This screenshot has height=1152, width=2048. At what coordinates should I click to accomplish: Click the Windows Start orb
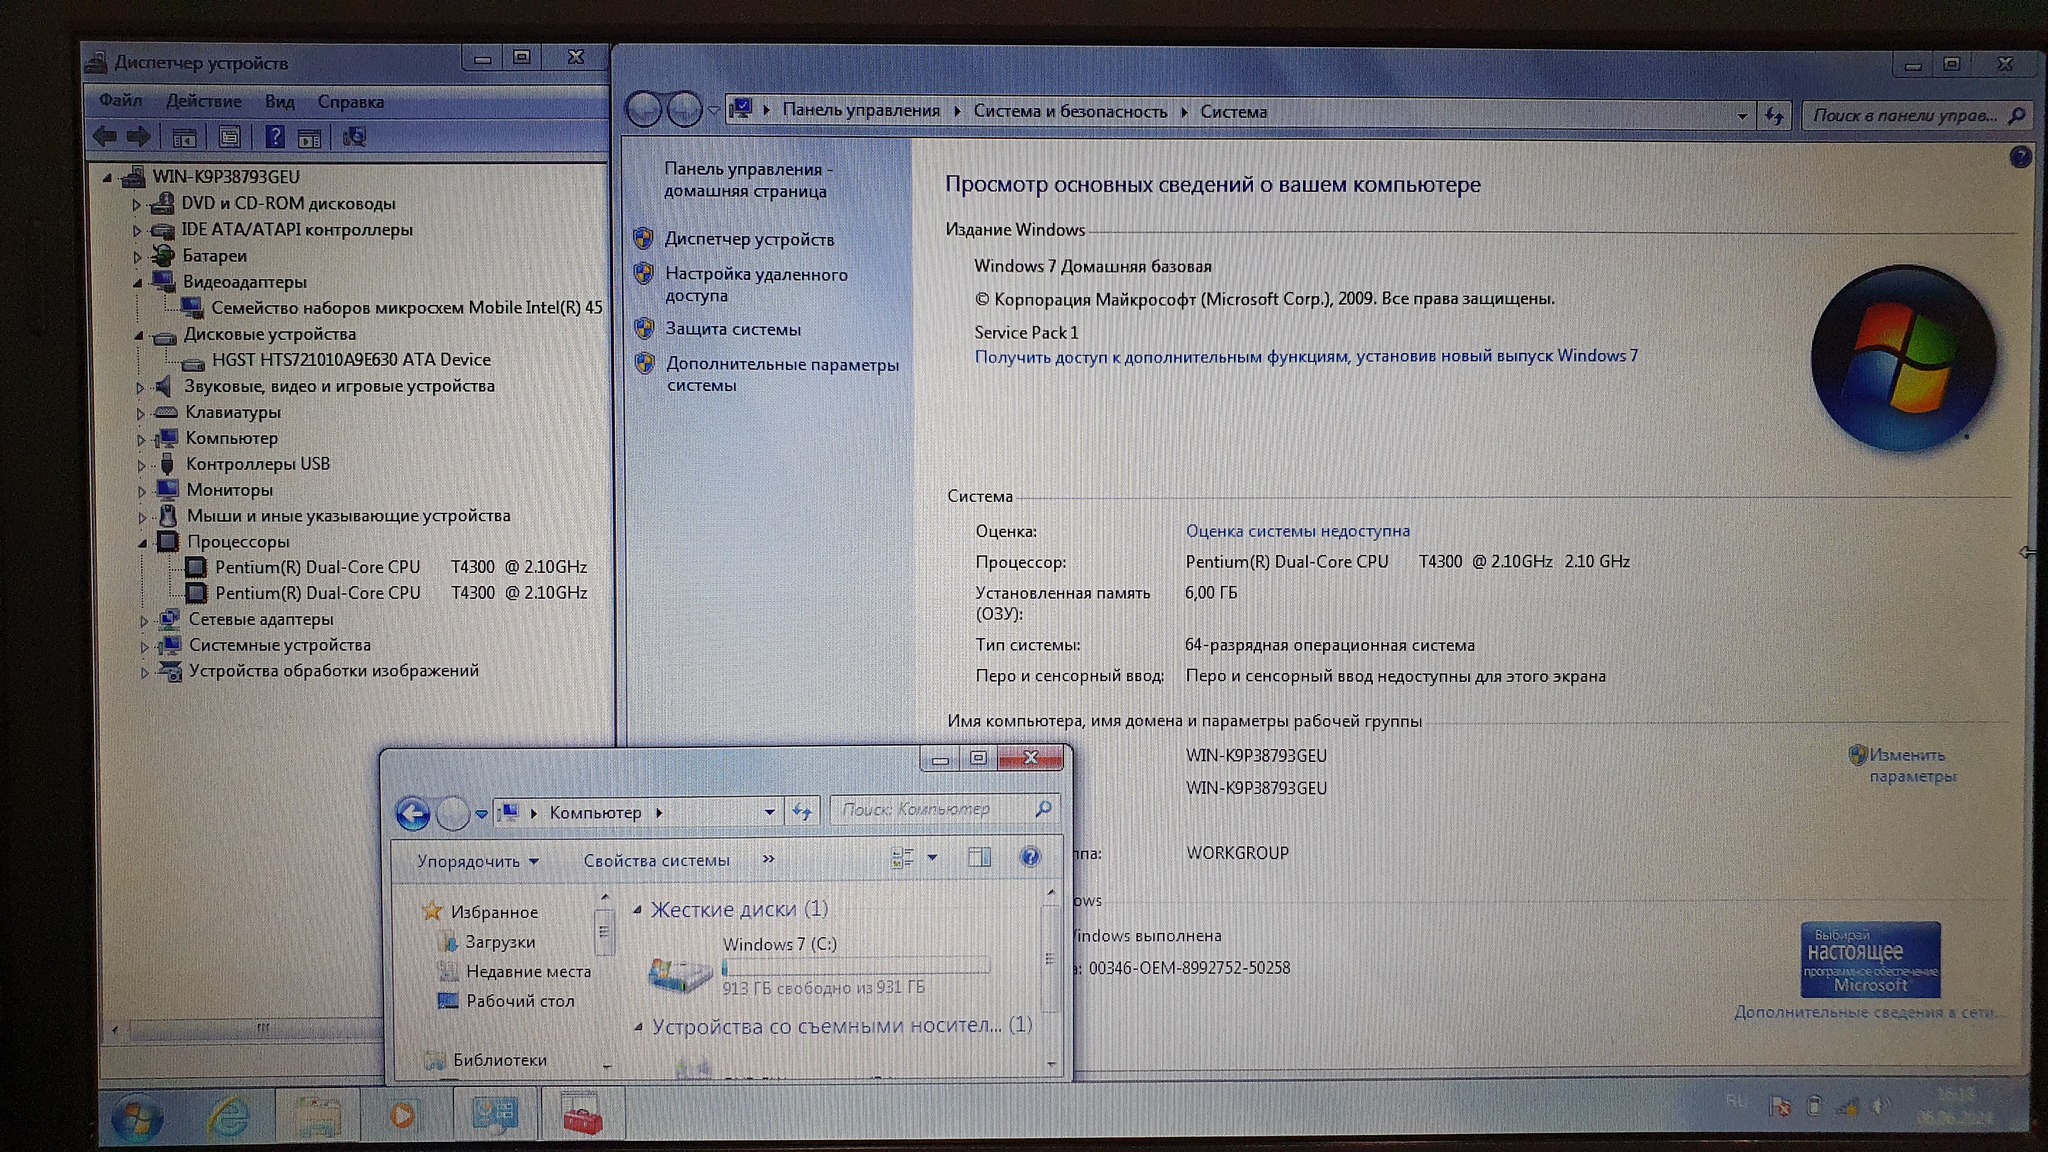(x=137, y=1117)
